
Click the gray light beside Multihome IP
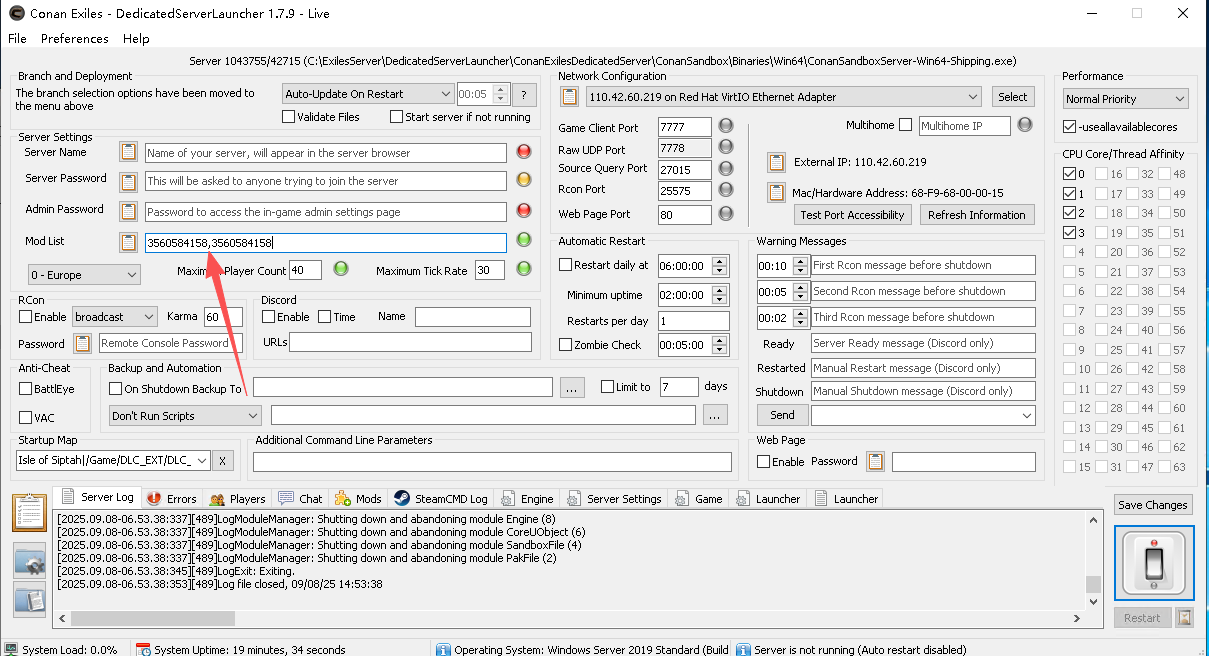tap(1025, 125)
